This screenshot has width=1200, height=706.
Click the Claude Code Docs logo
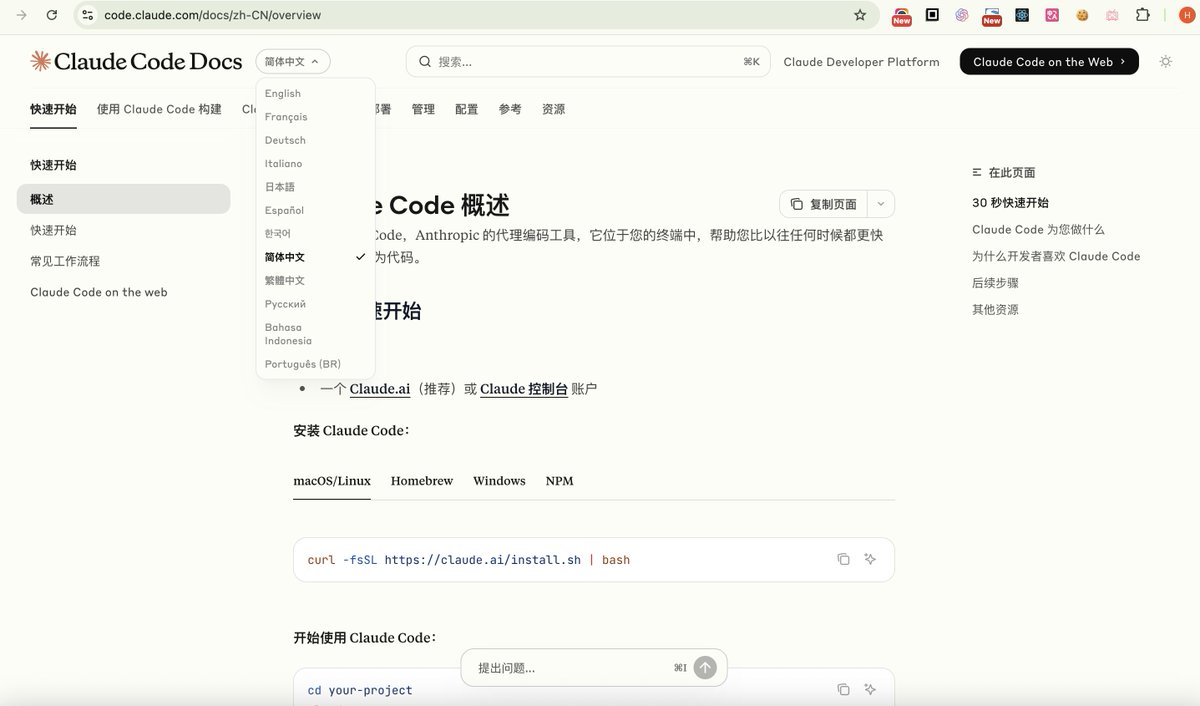coord(136,61)
